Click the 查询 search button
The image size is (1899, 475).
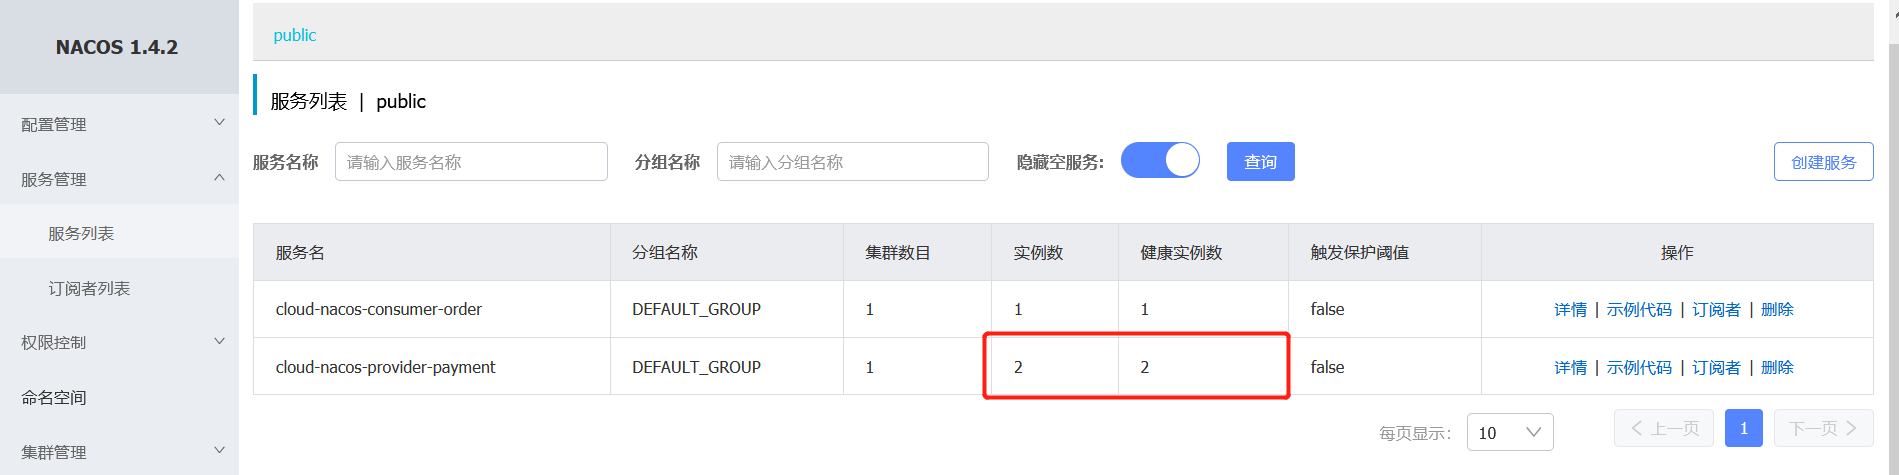click(x=1260, y=162)
